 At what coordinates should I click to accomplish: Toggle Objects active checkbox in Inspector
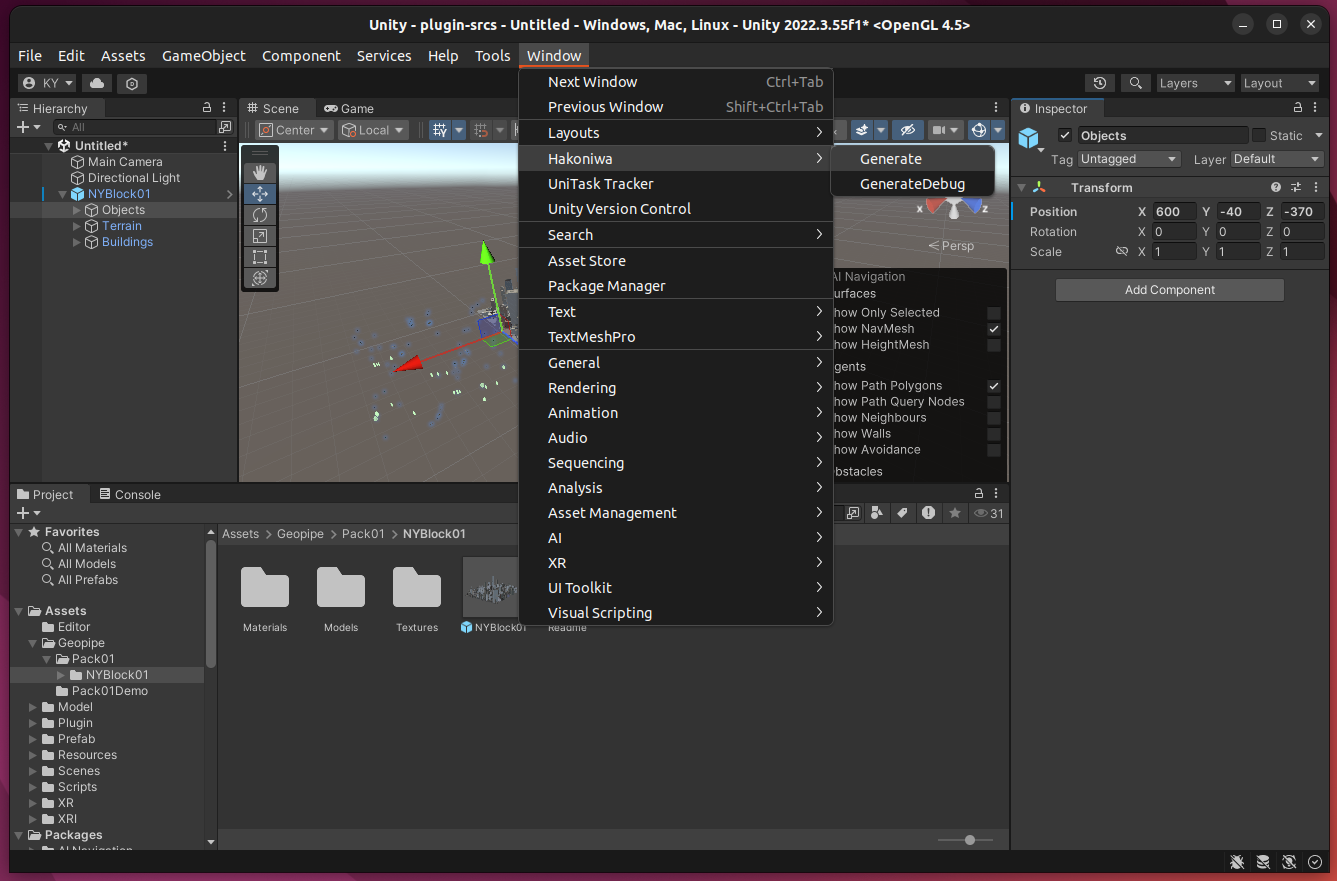(1065, 135)
